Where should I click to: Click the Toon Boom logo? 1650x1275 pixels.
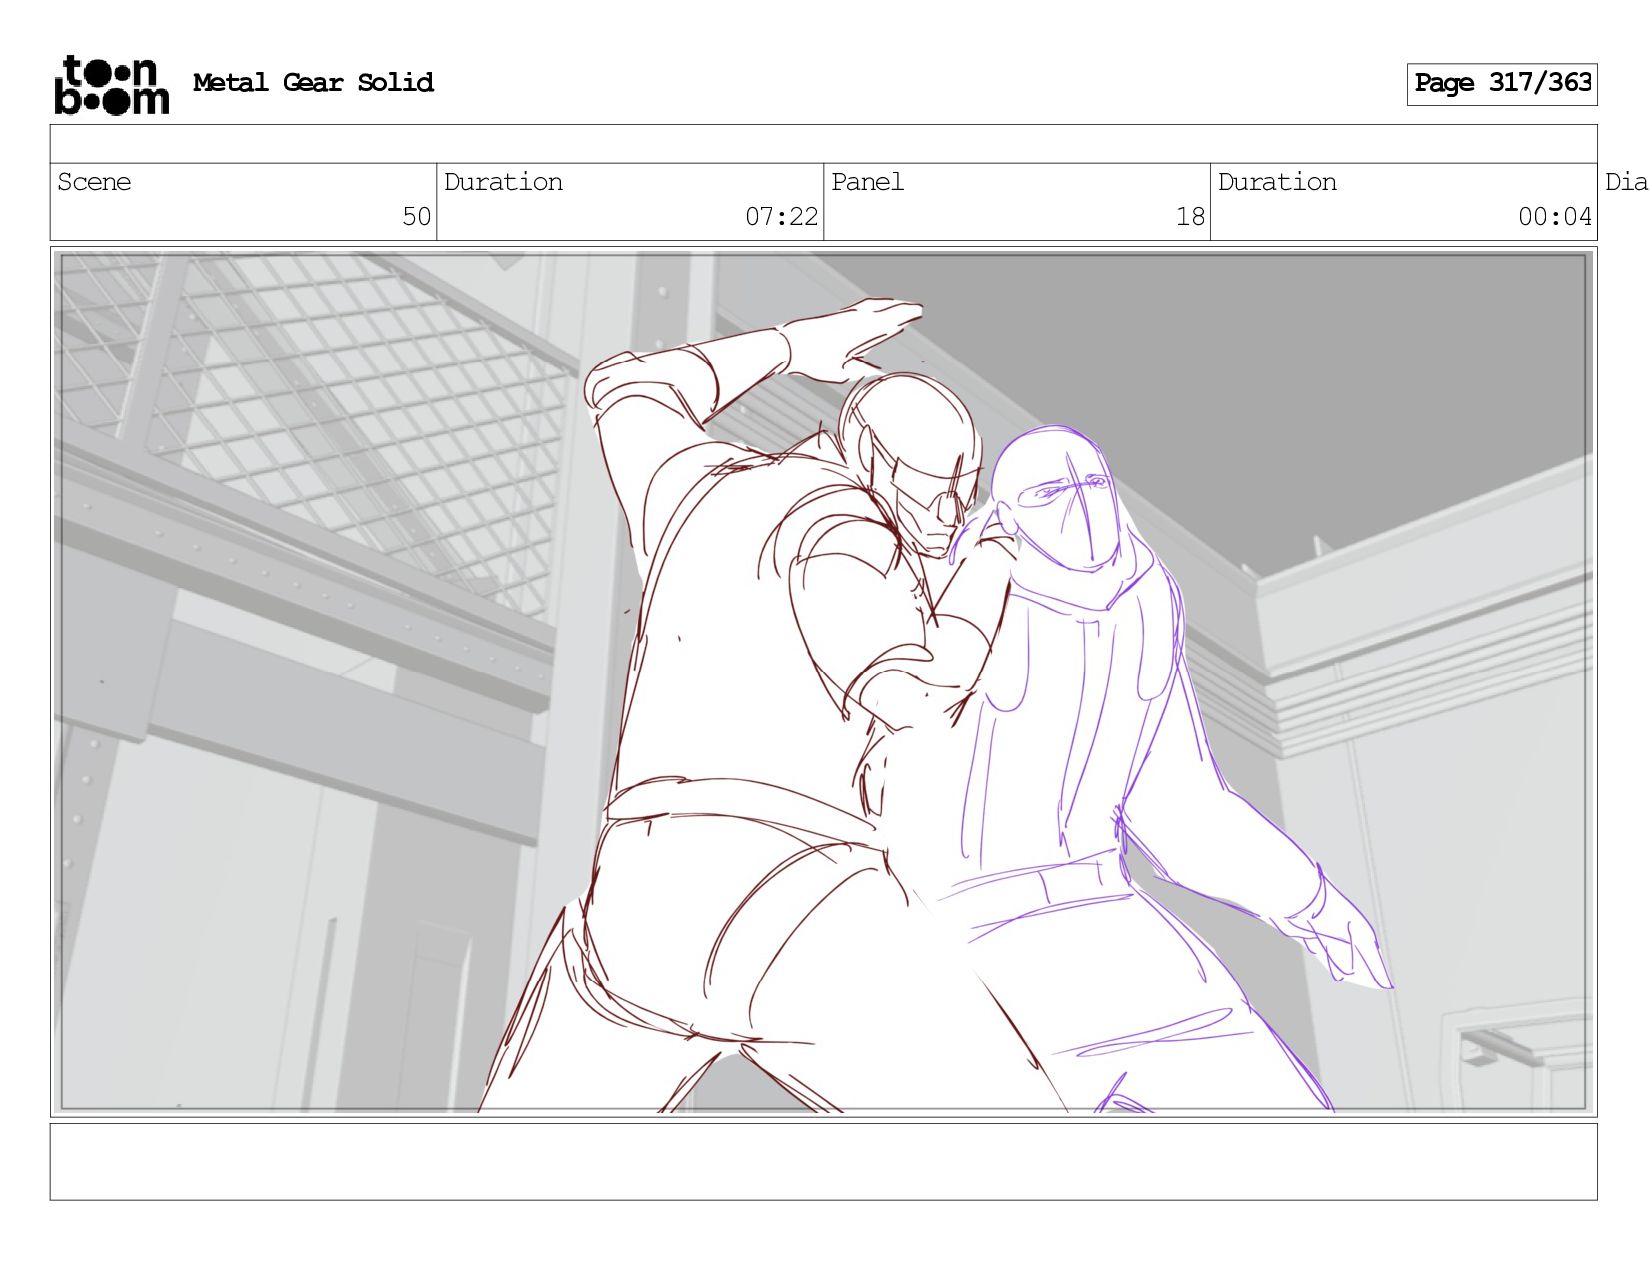click(111, 84)
